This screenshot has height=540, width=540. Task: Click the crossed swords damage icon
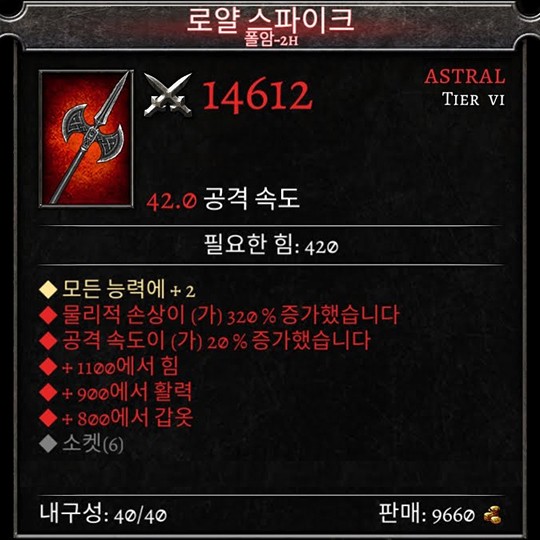click(168, 95)
